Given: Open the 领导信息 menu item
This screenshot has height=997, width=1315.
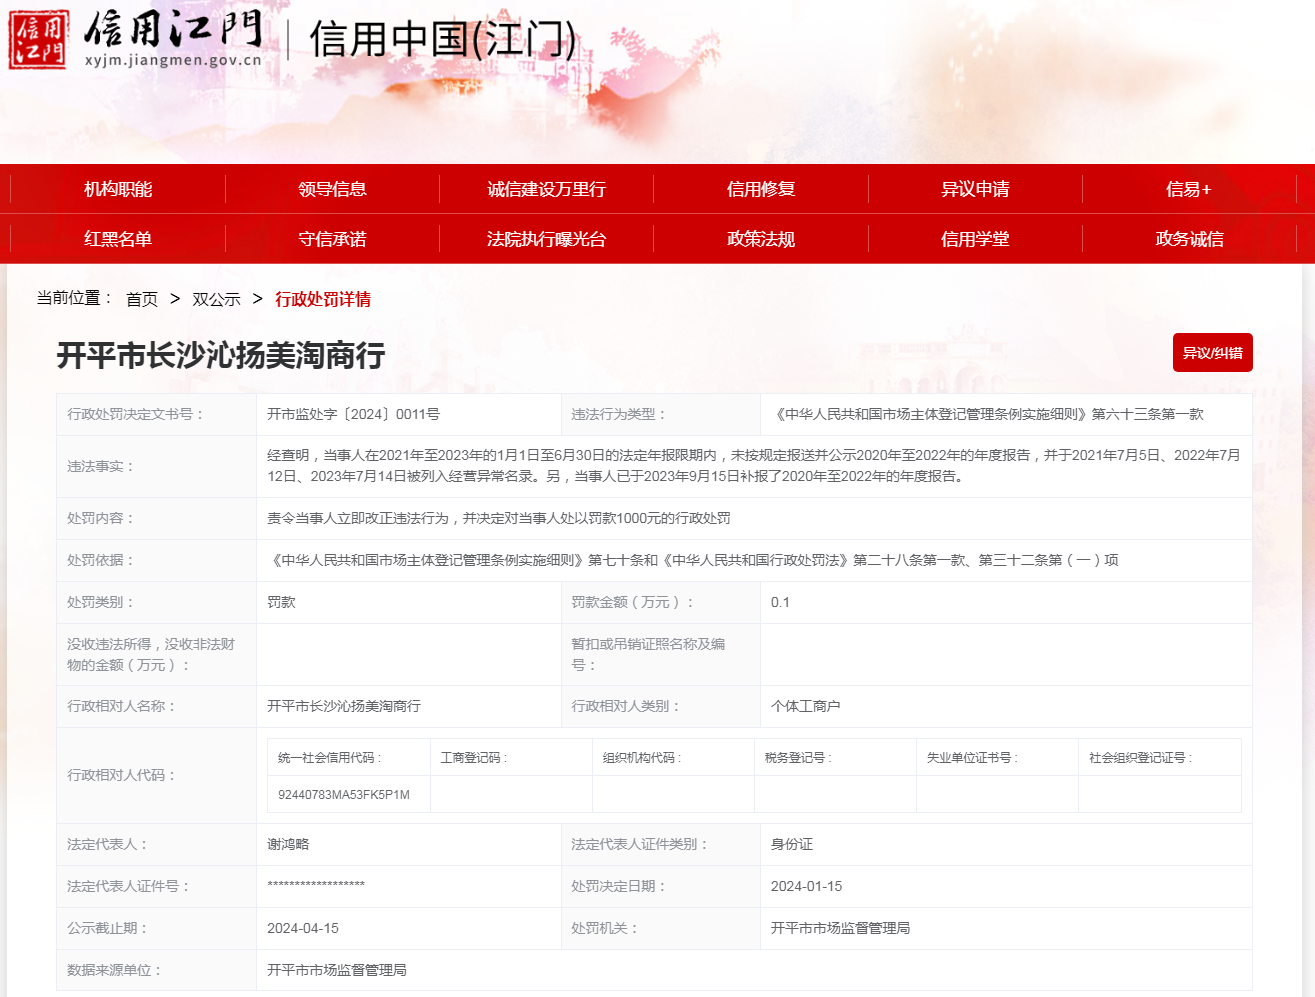Looking at the screenshot, I should [x=332, y=189].
